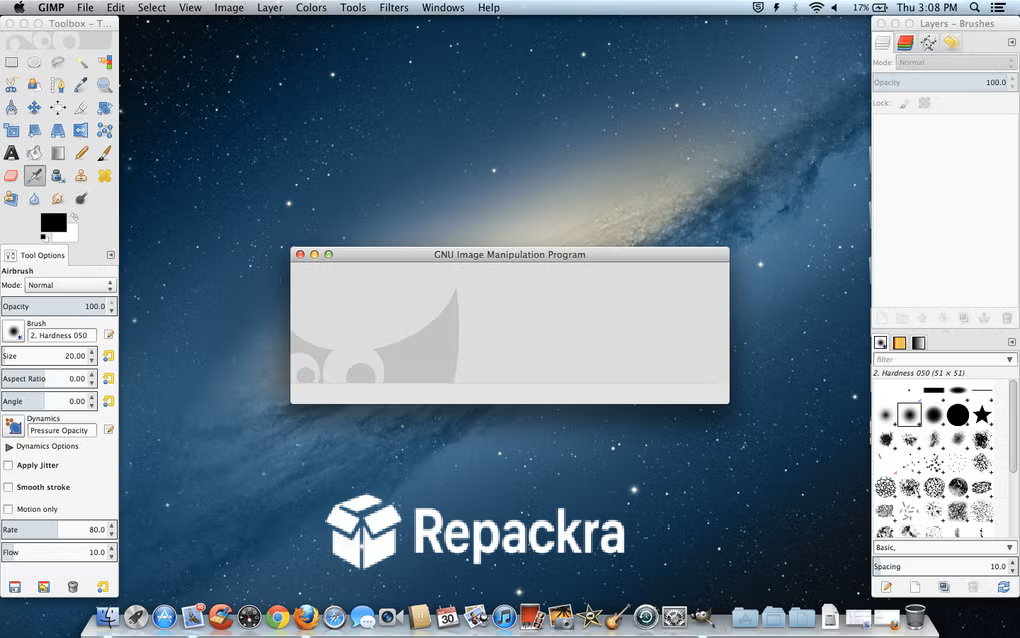
Task: Select the Blur/Sharpen droplet tool
Action: tap(34, 198)
